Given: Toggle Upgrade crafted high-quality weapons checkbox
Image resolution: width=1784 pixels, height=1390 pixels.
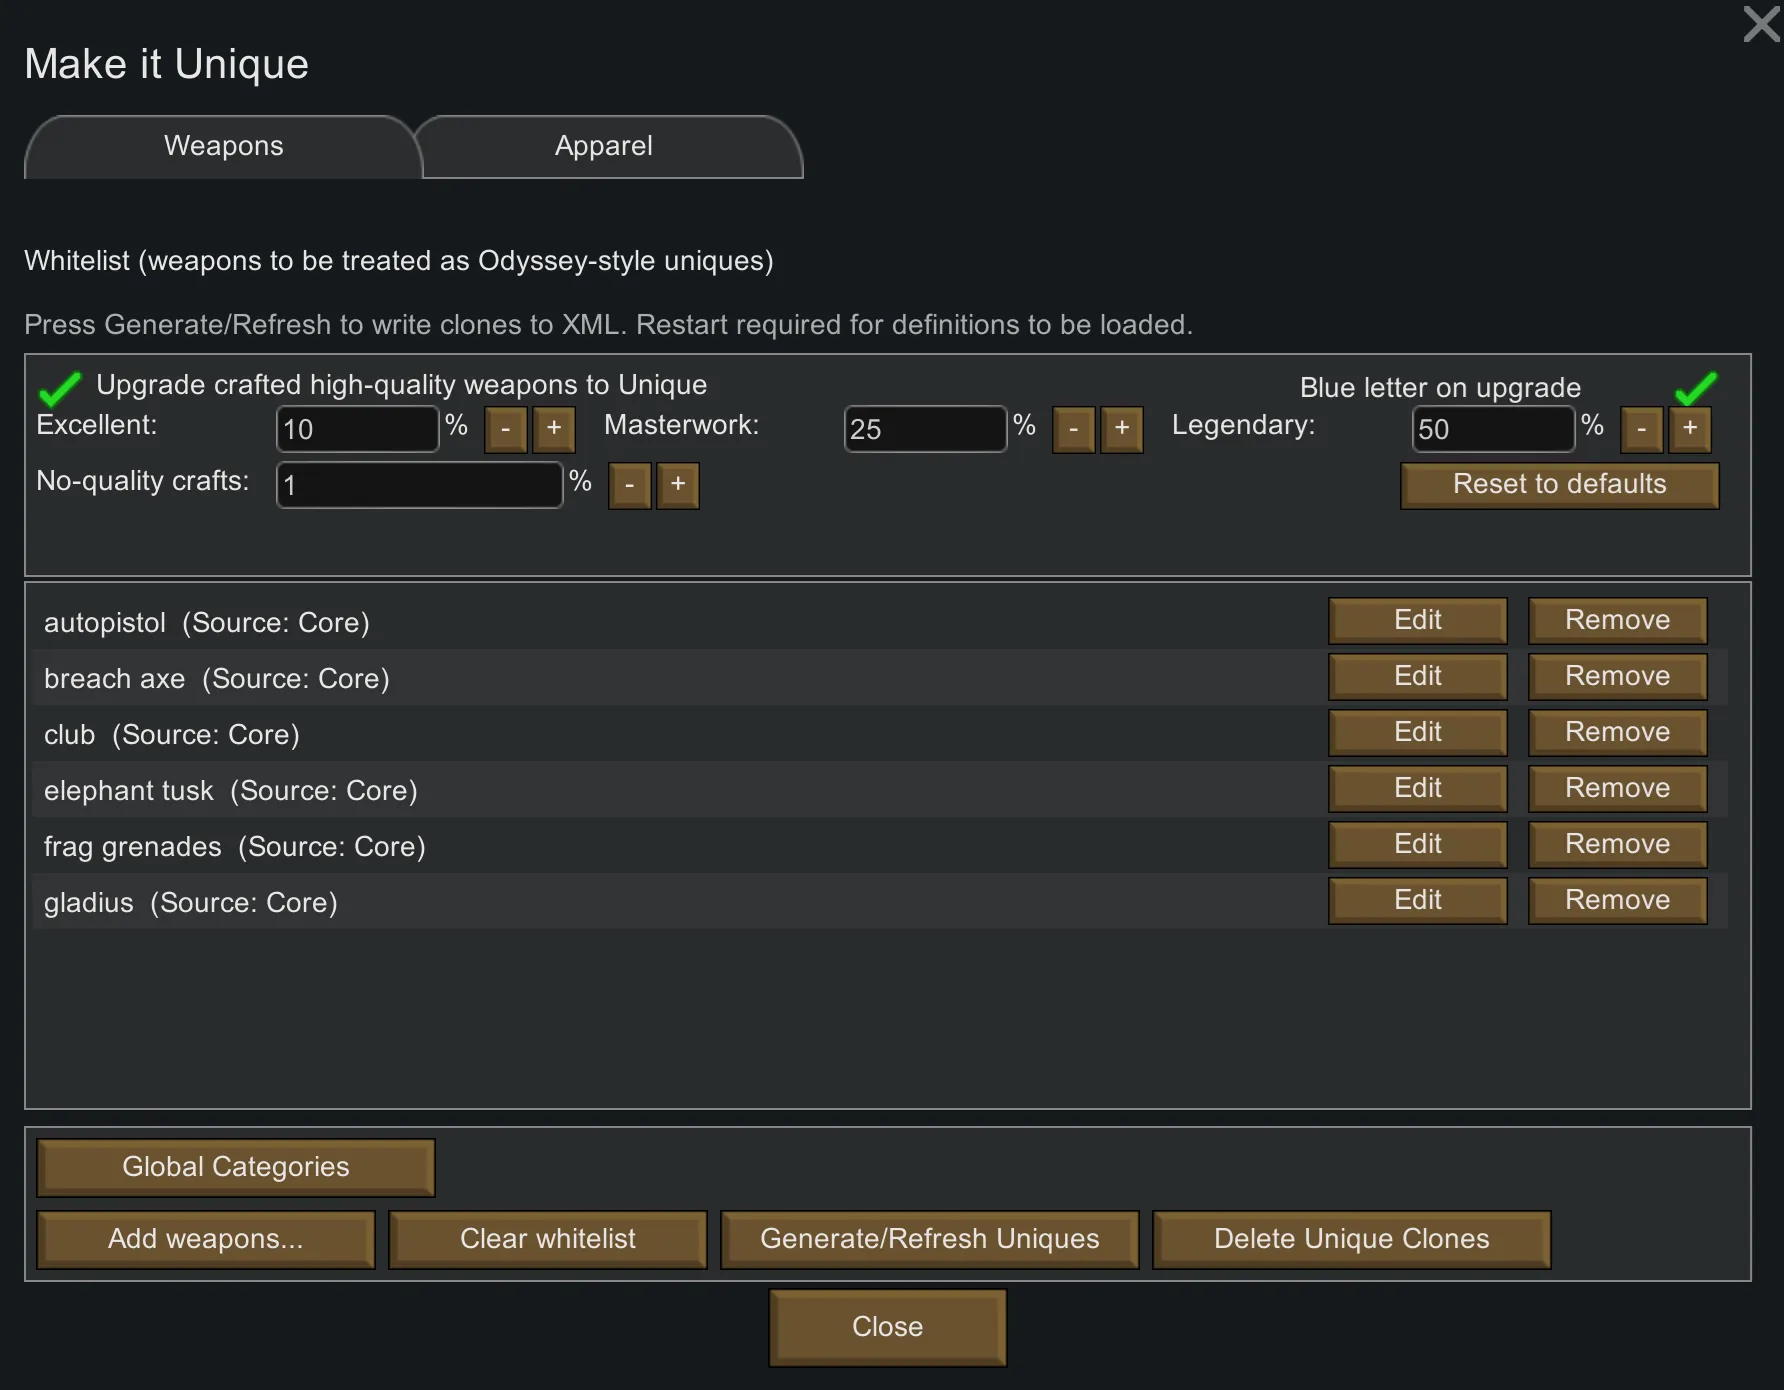Looking at the screenshot, I should (60, 387).
